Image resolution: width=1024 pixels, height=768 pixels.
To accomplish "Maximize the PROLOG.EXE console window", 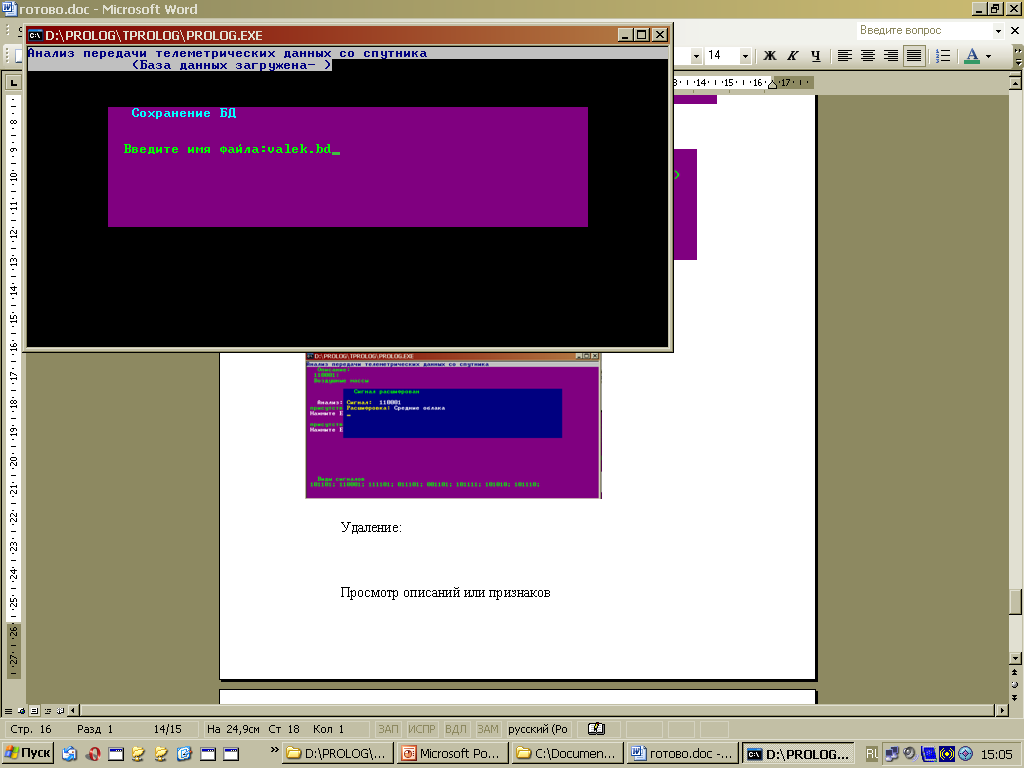I will [x=642, y=35].
